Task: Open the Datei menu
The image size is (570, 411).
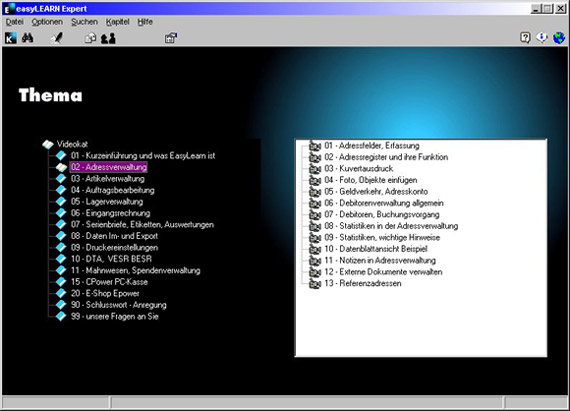Action: (15, 22)
